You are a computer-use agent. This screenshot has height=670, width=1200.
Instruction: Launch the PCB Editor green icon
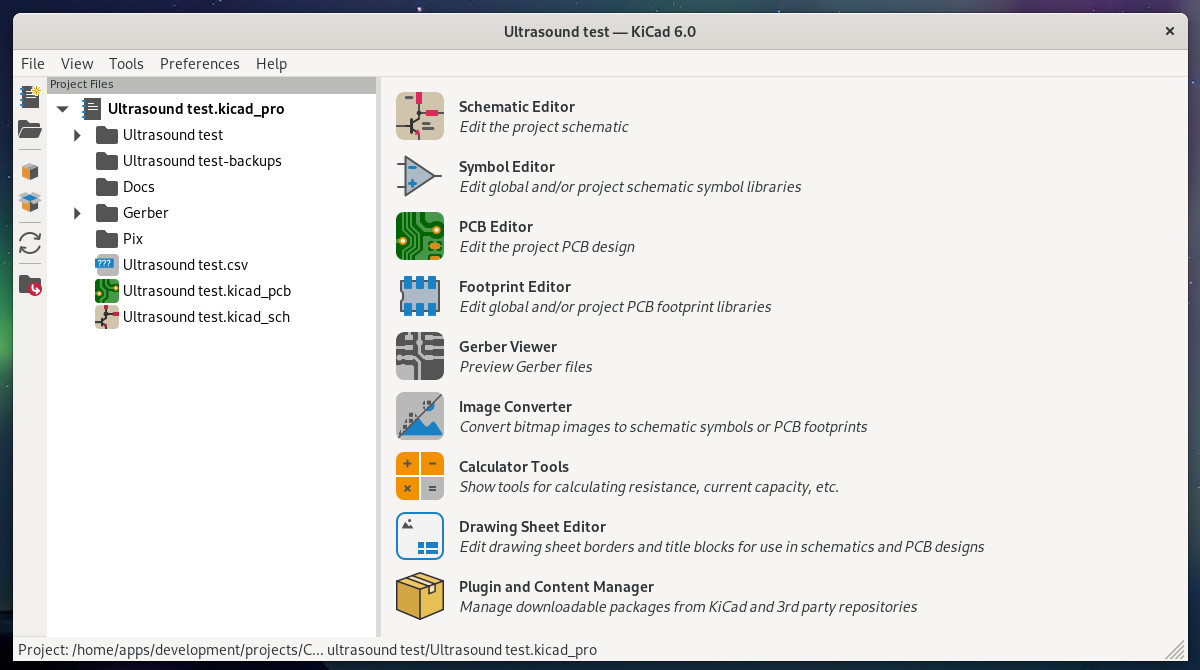[x=420, y=236]
